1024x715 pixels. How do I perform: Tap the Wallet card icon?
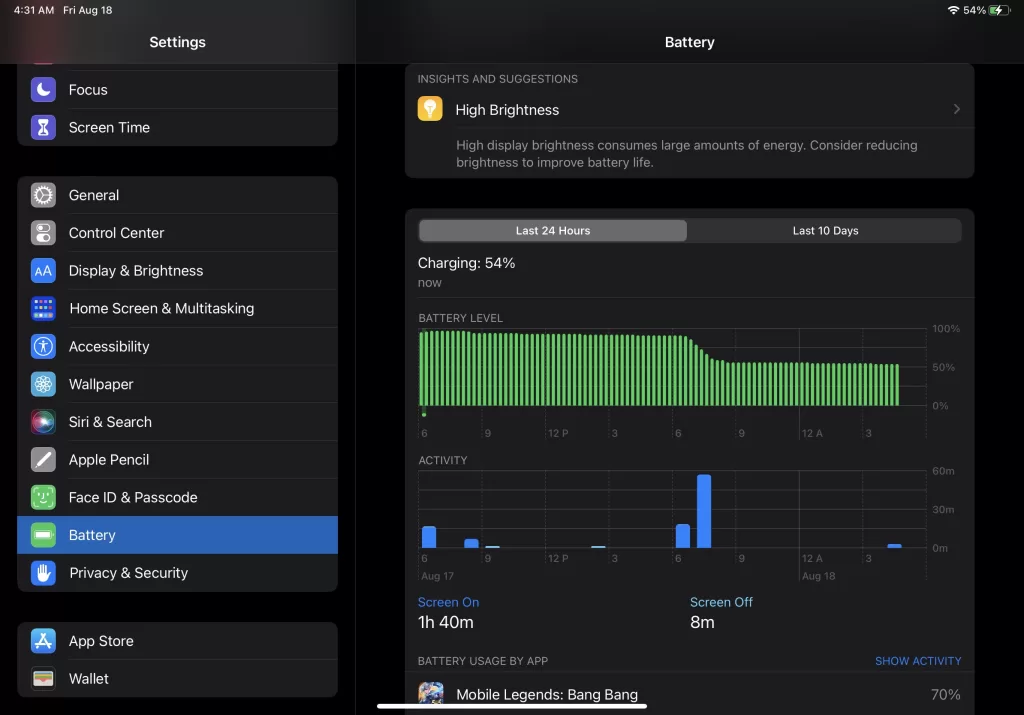(x=43, y=679)
